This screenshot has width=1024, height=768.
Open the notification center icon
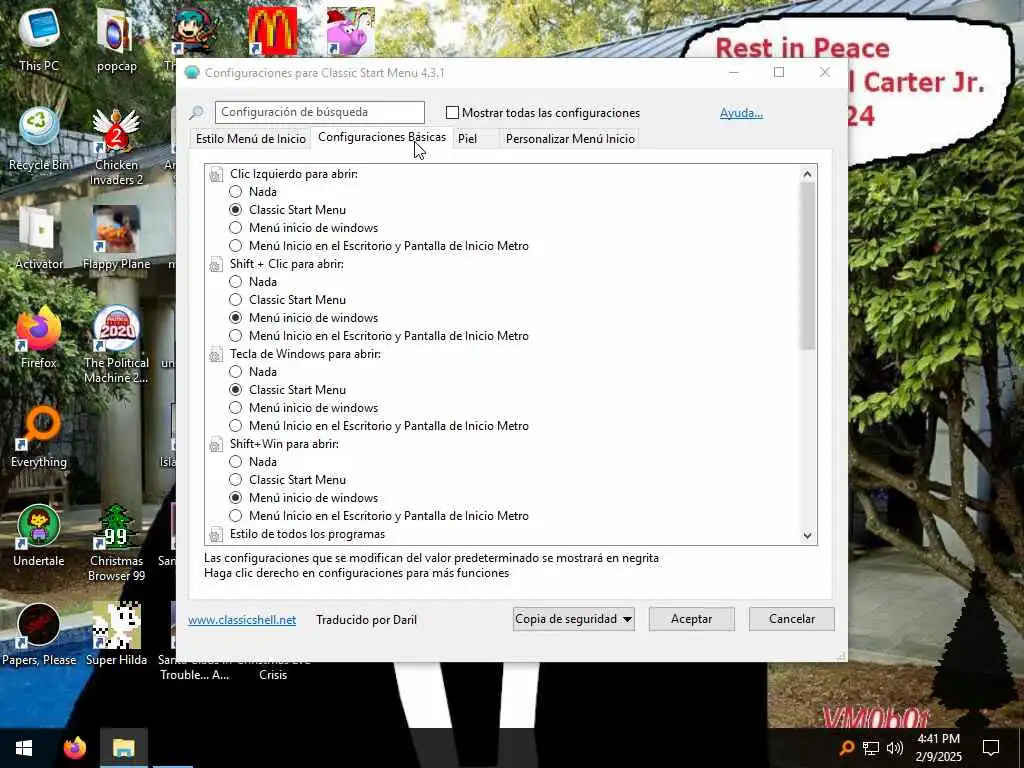[991, 748]
